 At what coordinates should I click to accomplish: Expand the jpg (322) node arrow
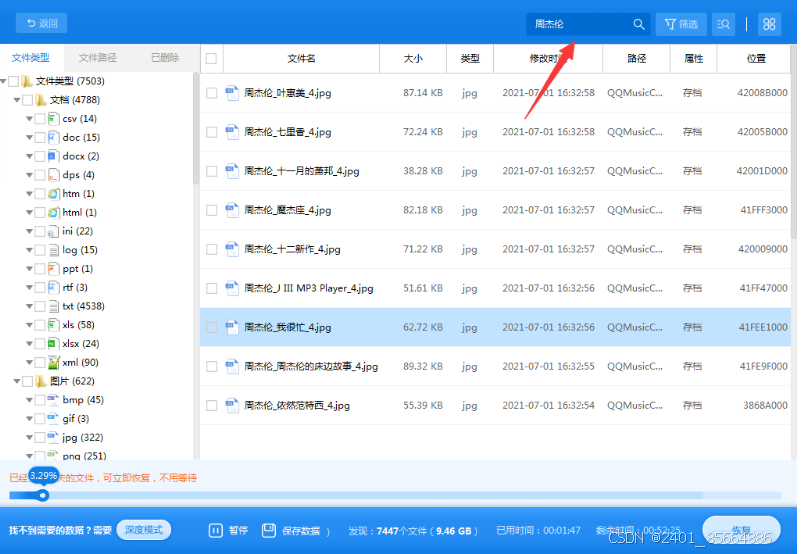click(x=29, y=438)
